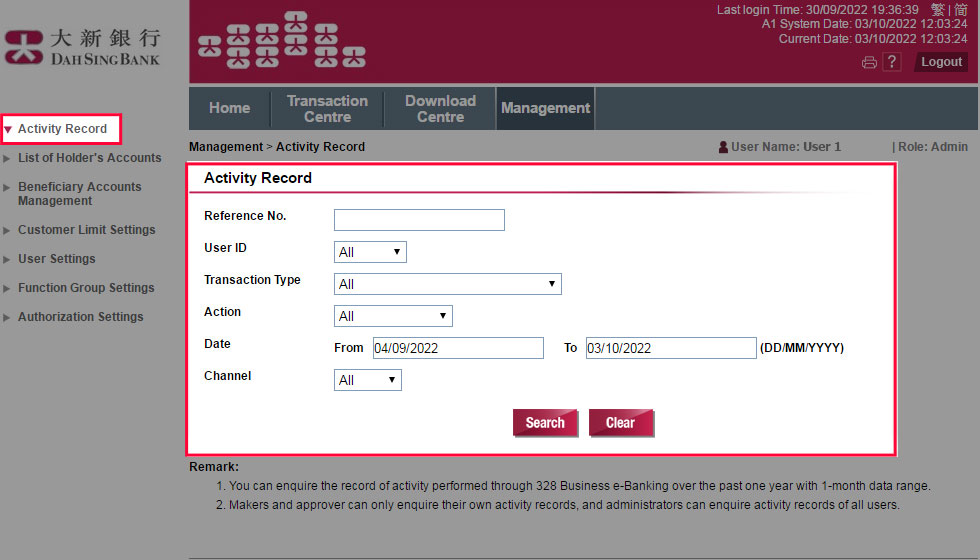Click the Dah Sing Bank logo
This screenshot has width=980, height=560.
tap(82, 47)
